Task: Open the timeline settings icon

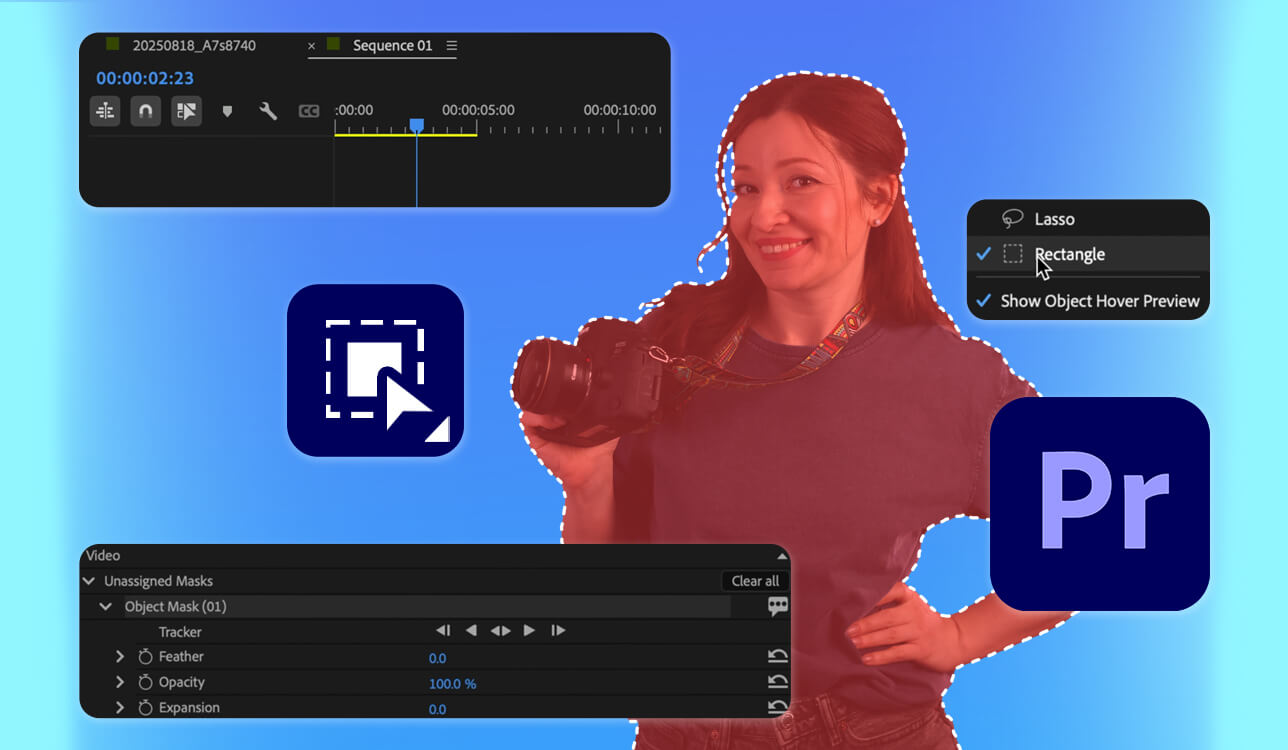Action: [x=104, y=111]
